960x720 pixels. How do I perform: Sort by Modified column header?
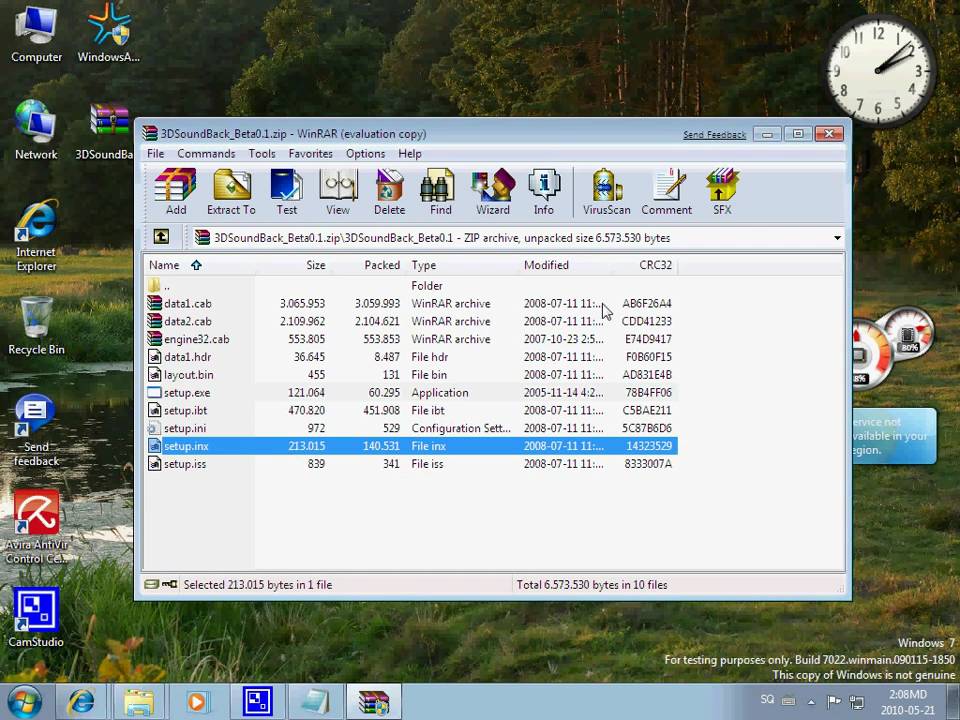(x=563, y=265)
